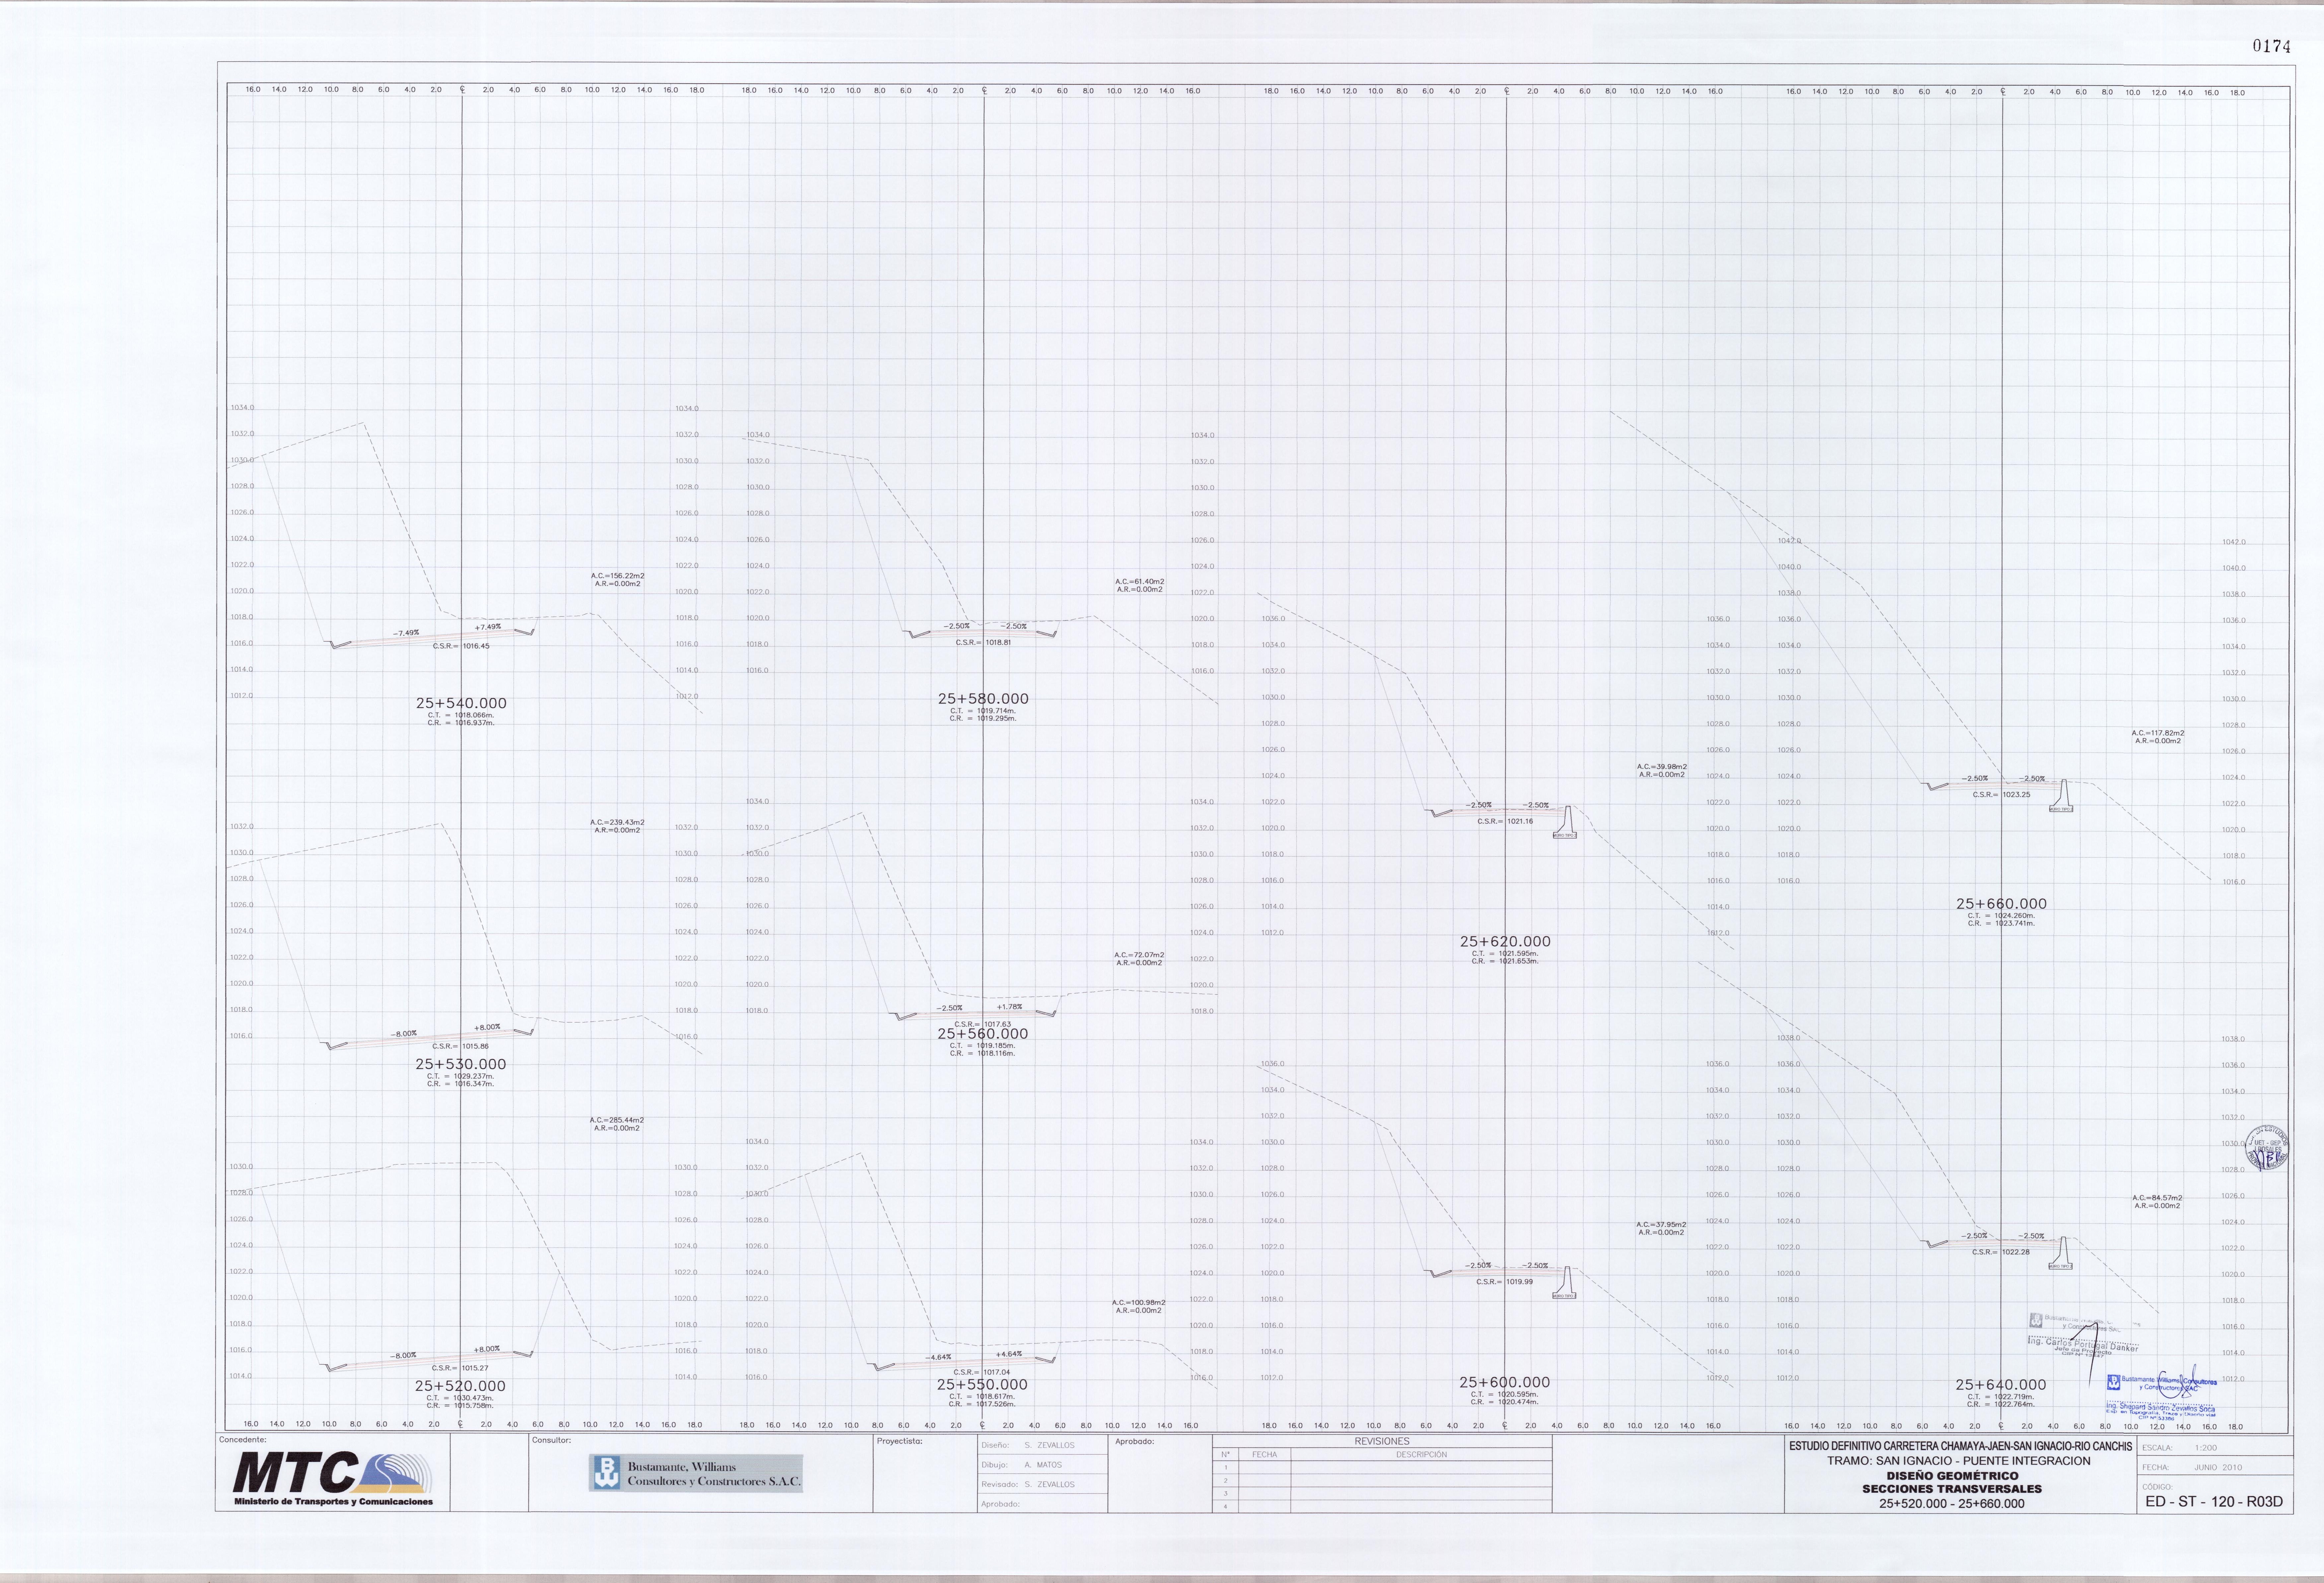2324x1583 pixels.
Task: Click the A. MATOS name beside Dibujo
Action: point(1043,1465)
